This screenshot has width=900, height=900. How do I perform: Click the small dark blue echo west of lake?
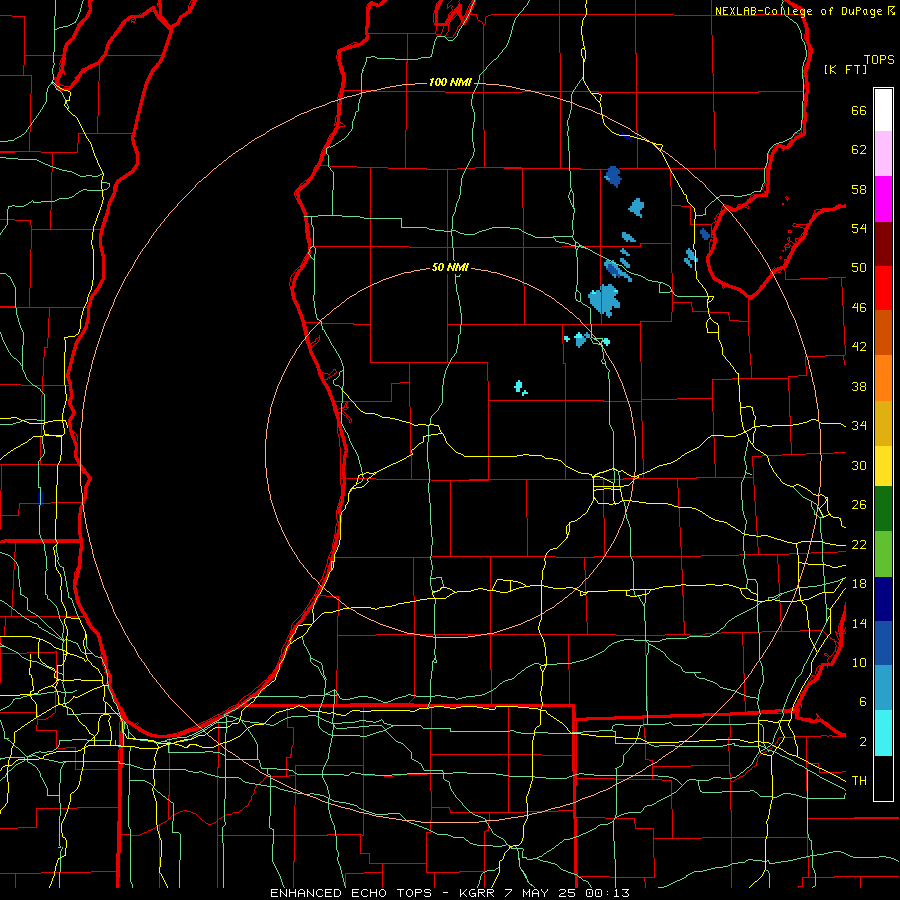point(40,497)
